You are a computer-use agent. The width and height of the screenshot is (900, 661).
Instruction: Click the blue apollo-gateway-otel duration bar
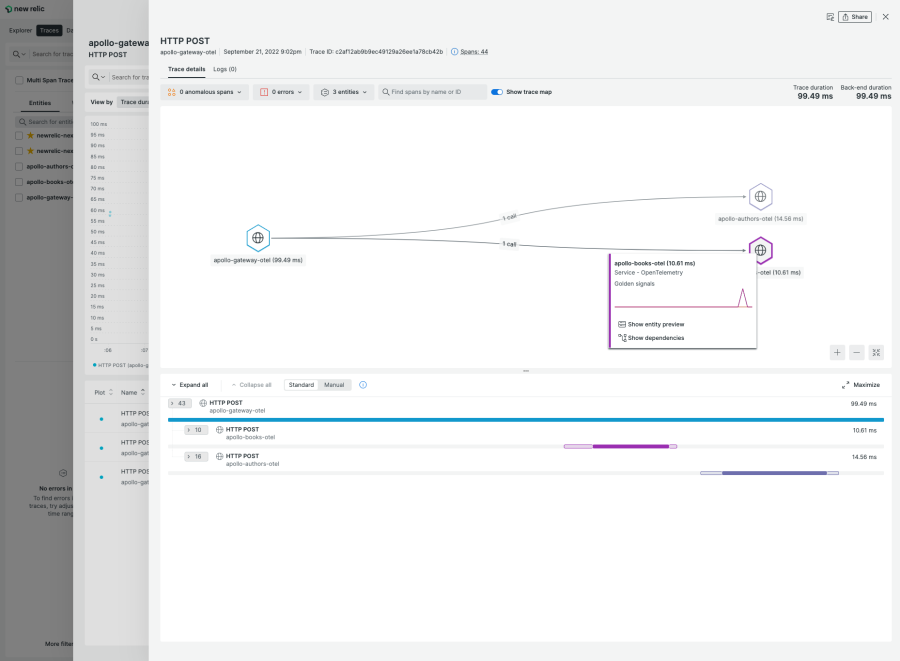tap(526, 420)
